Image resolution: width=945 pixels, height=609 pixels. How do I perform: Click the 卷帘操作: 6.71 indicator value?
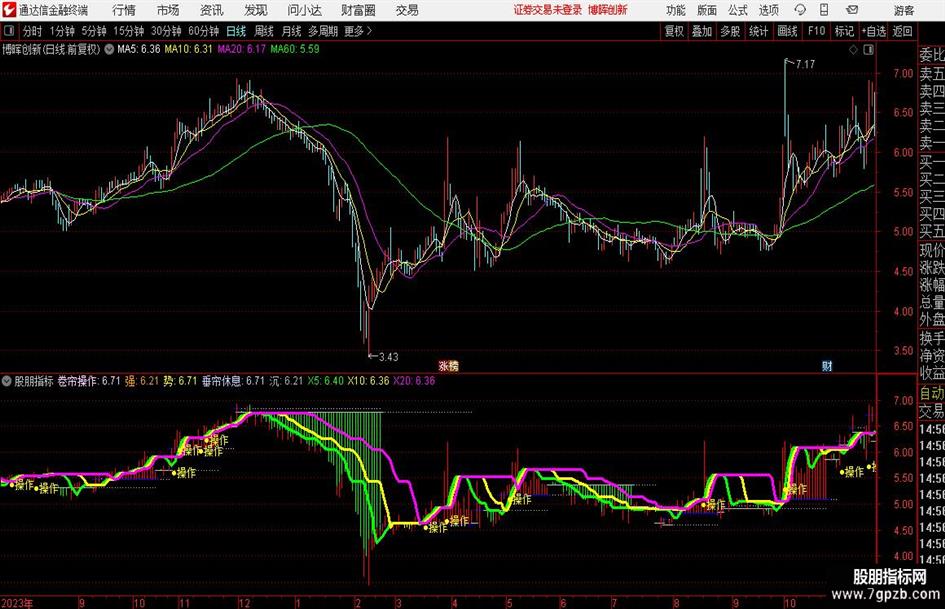89,381
